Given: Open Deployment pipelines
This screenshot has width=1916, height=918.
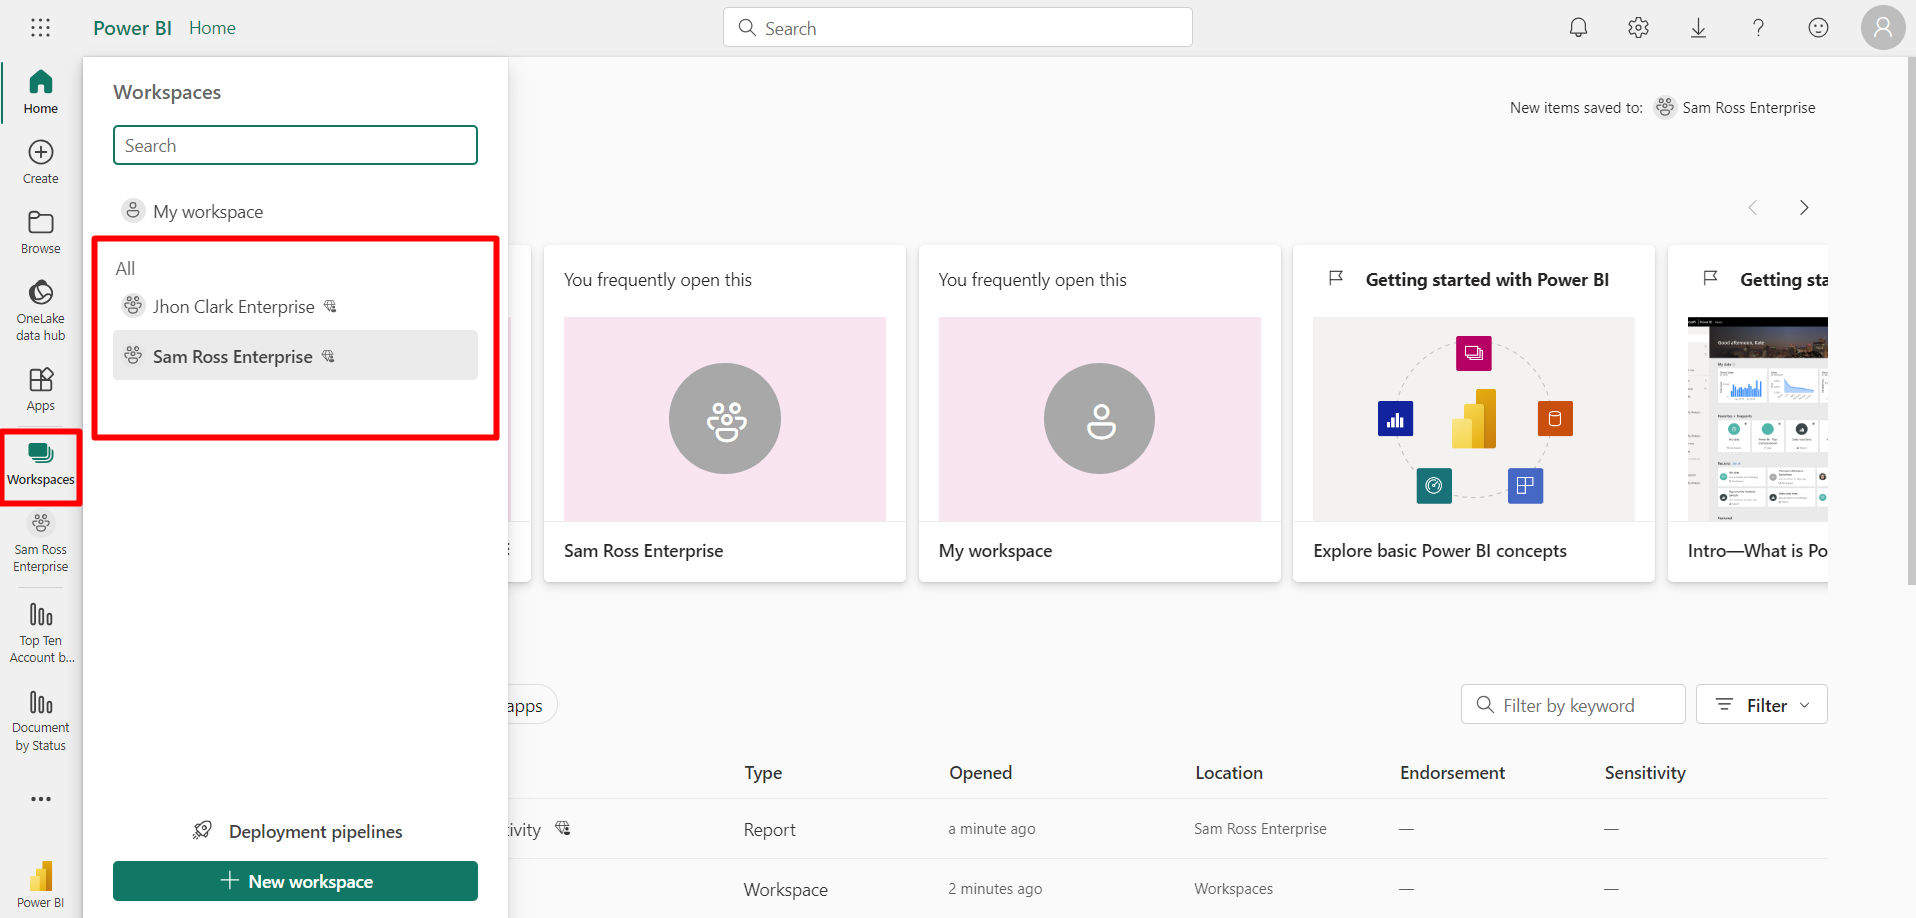Looking at the screenshot, I should [x=297, y=831].
